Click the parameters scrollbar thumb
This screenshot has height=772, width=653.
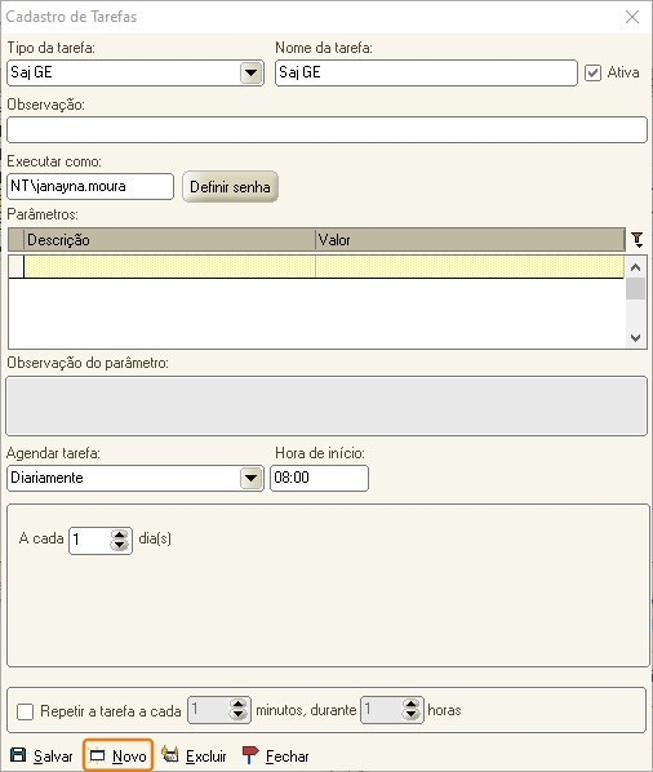[x=636, y=288]
